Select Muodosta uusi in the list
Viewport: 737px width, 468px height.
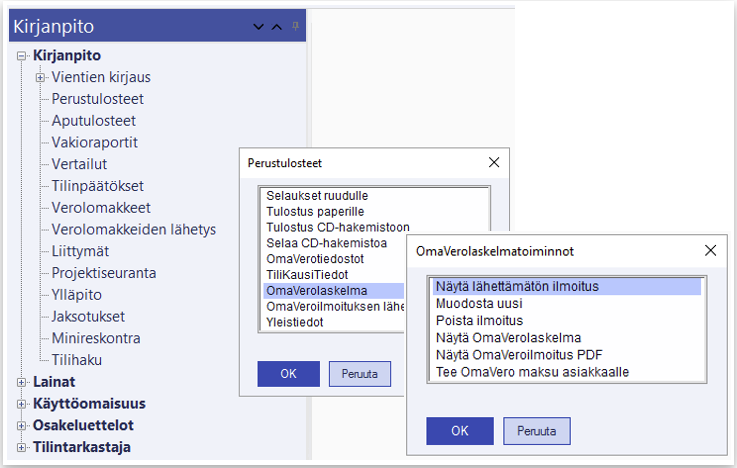[479, 304]
